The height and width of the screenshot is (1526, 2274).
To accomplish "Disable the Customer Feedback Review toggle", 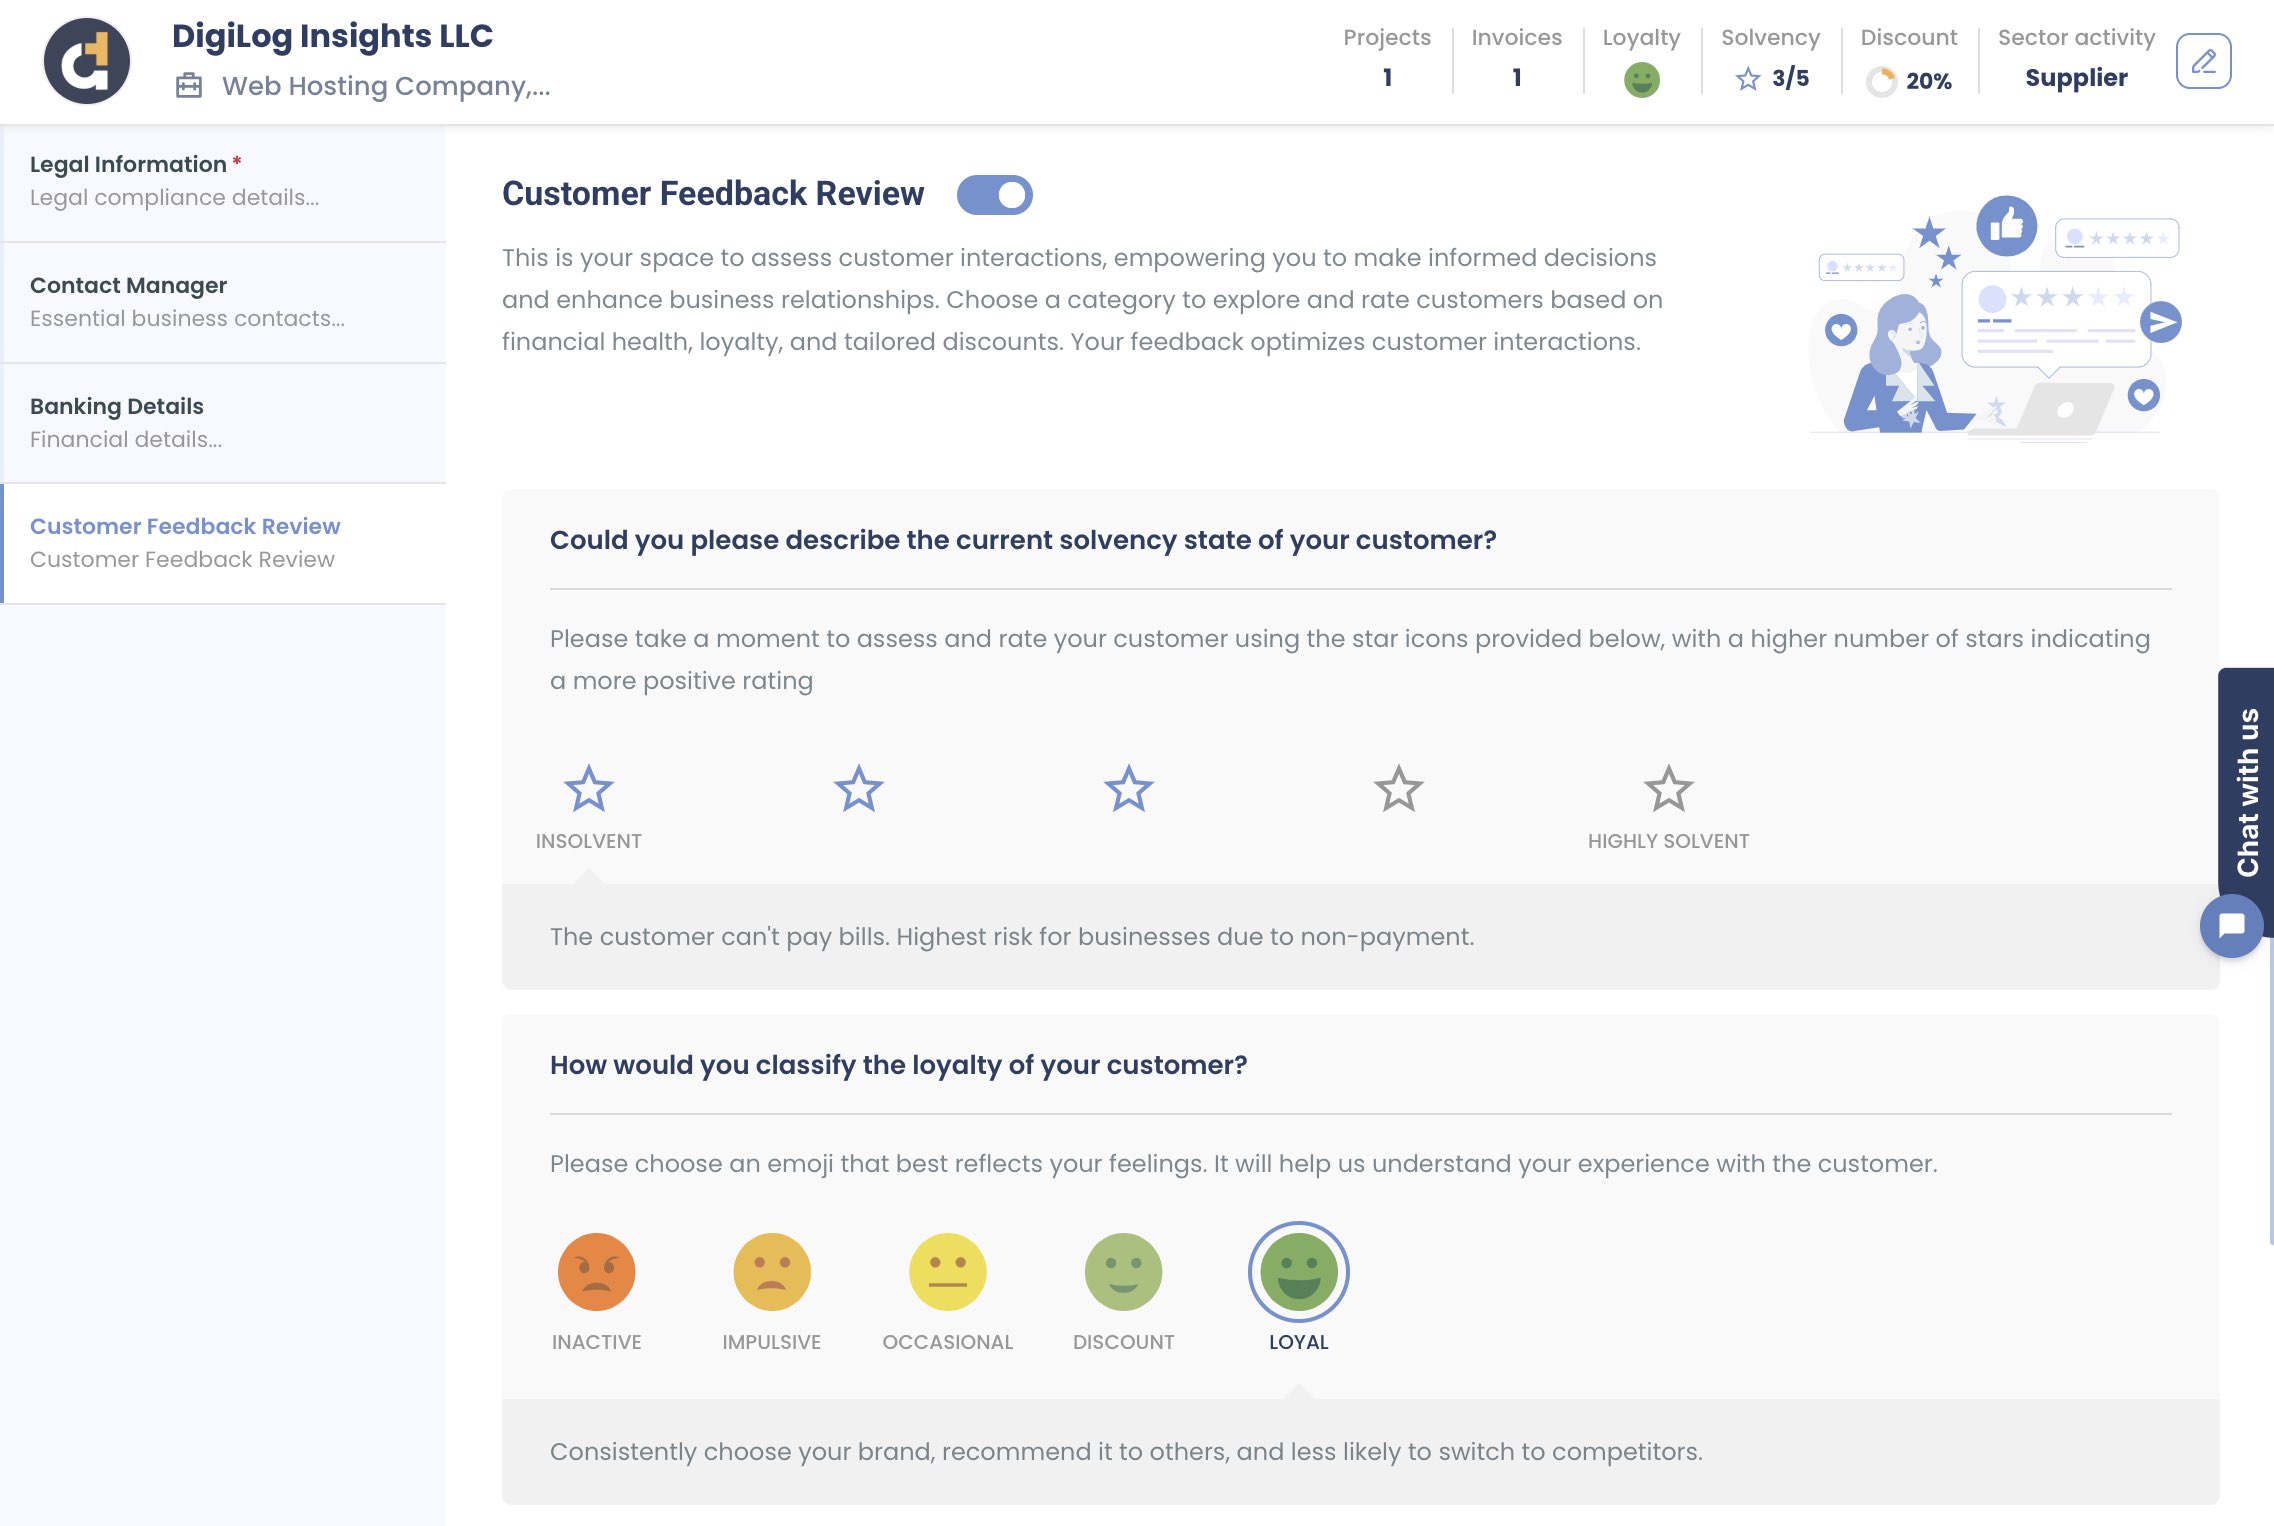I will (x=996, y=195).
